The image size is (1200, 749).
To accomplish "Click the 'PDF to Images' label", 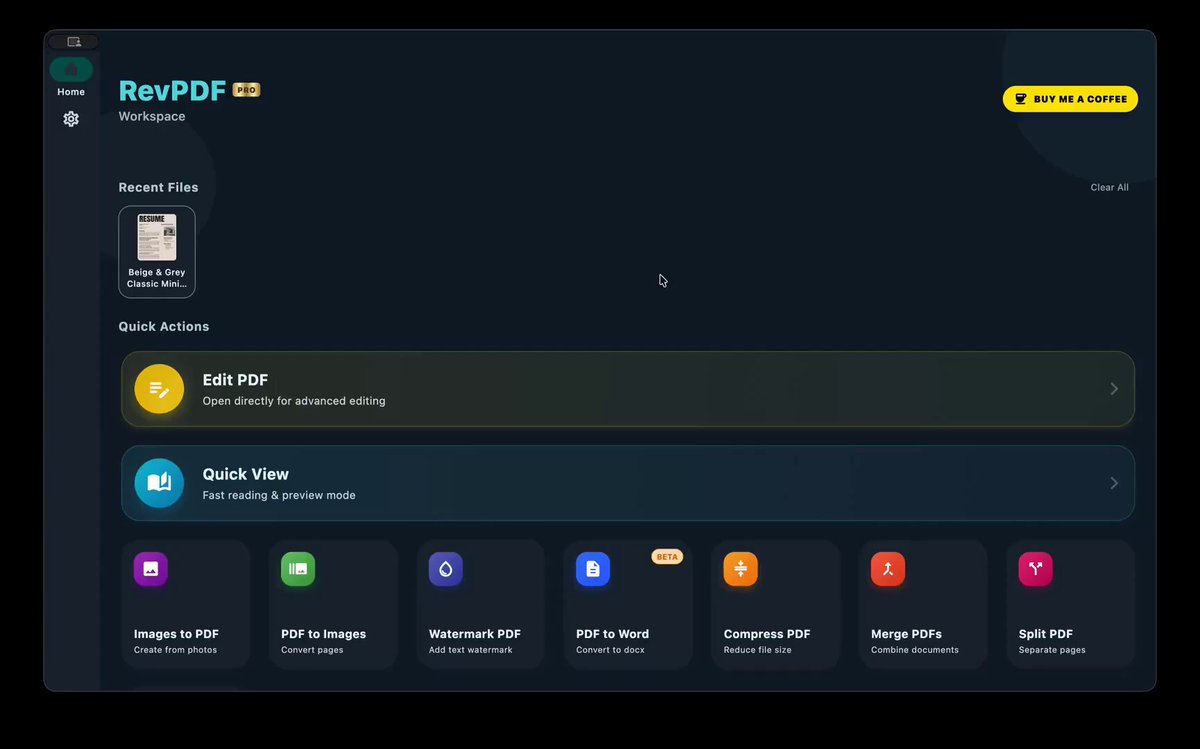I will click(x=324, y=634).
